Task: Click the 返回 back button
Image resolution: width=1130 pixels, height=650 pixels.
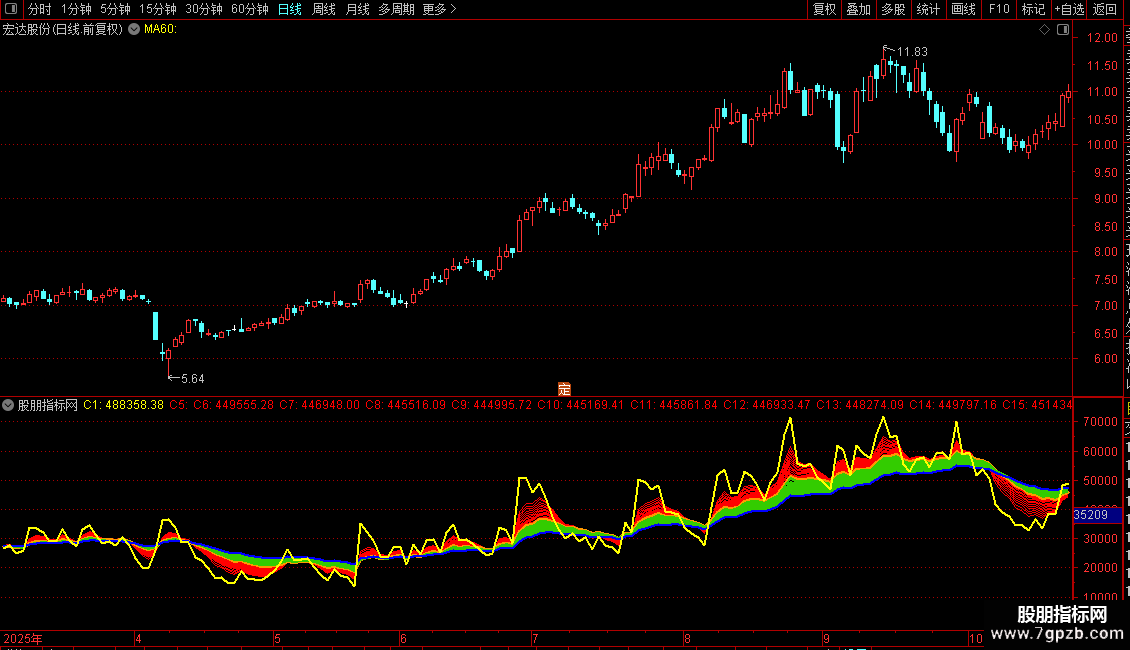Action: pyautogui.click(x=1105, y=9)
